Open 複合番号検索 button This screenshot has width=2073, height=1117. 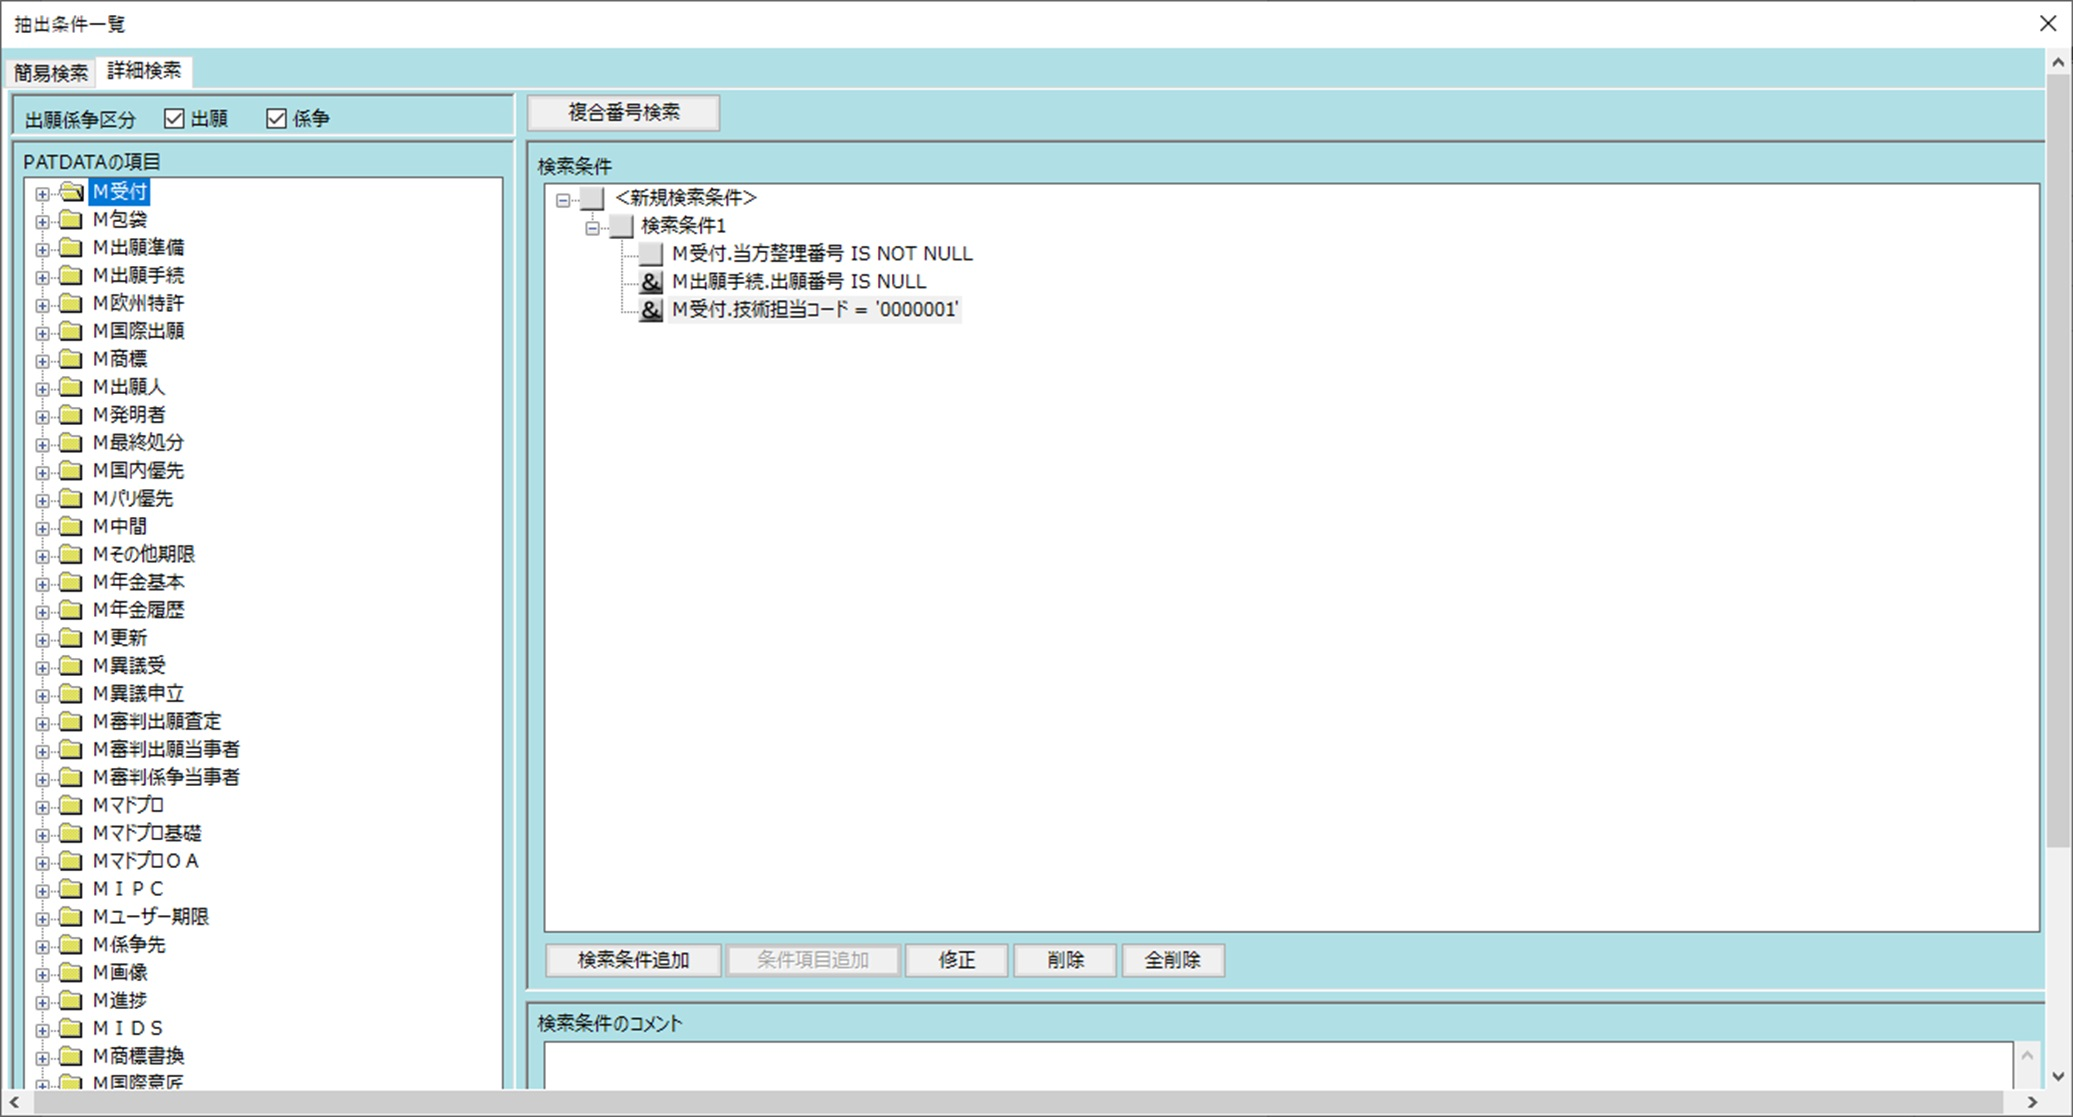[623, 112]
